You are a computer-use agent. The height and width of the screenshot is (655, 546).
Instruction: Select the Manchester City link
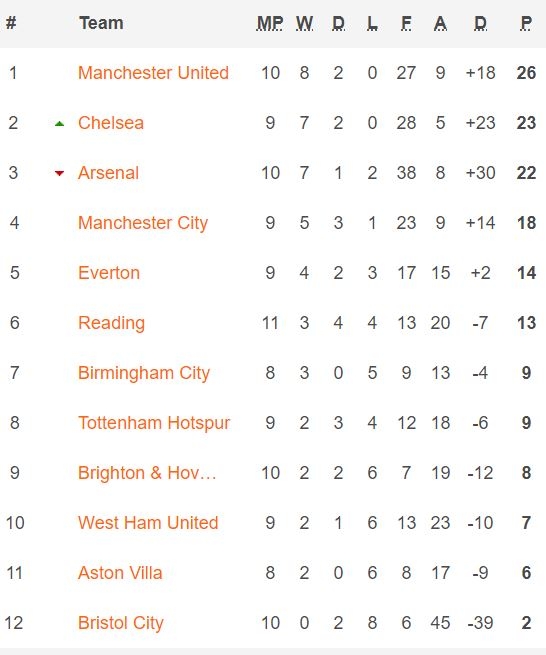tap(143, 223)
